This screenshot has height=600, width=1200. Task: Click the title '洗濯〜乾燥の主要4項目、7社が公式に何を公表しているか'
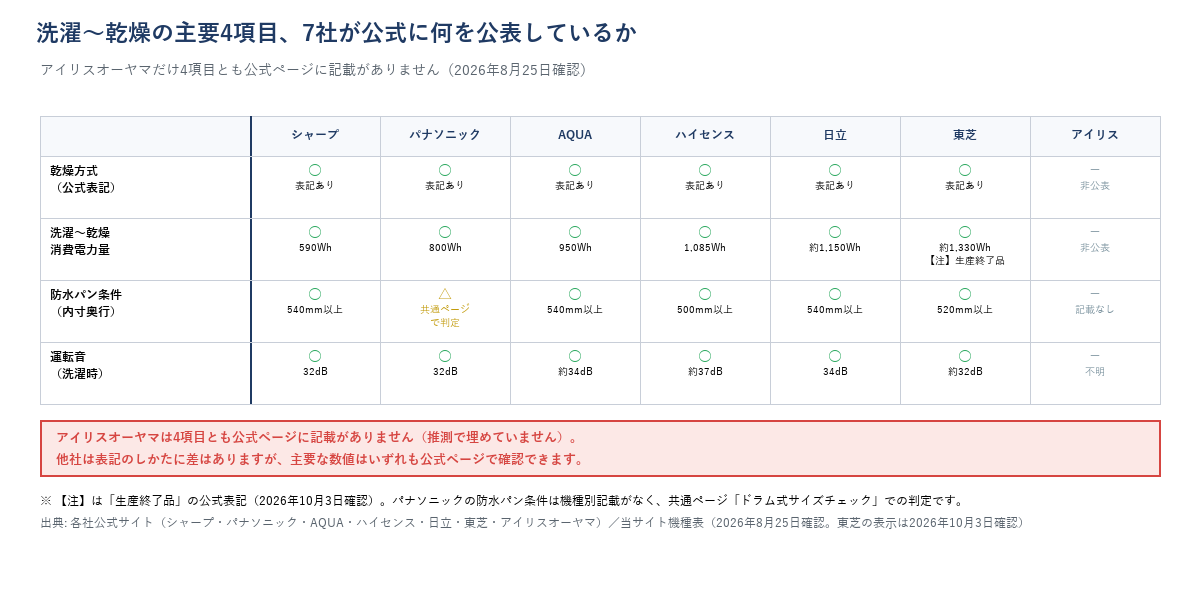point(336,33)
